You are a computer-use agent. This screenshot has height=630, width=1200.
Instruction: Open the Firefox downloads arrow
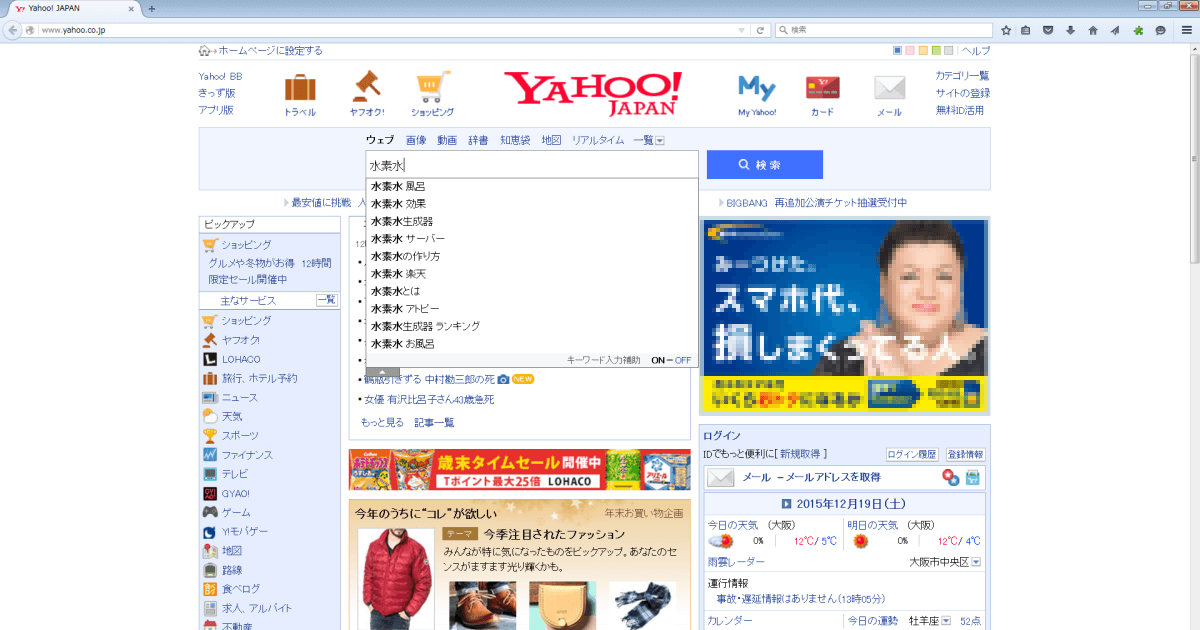[x=1070, y=30]
